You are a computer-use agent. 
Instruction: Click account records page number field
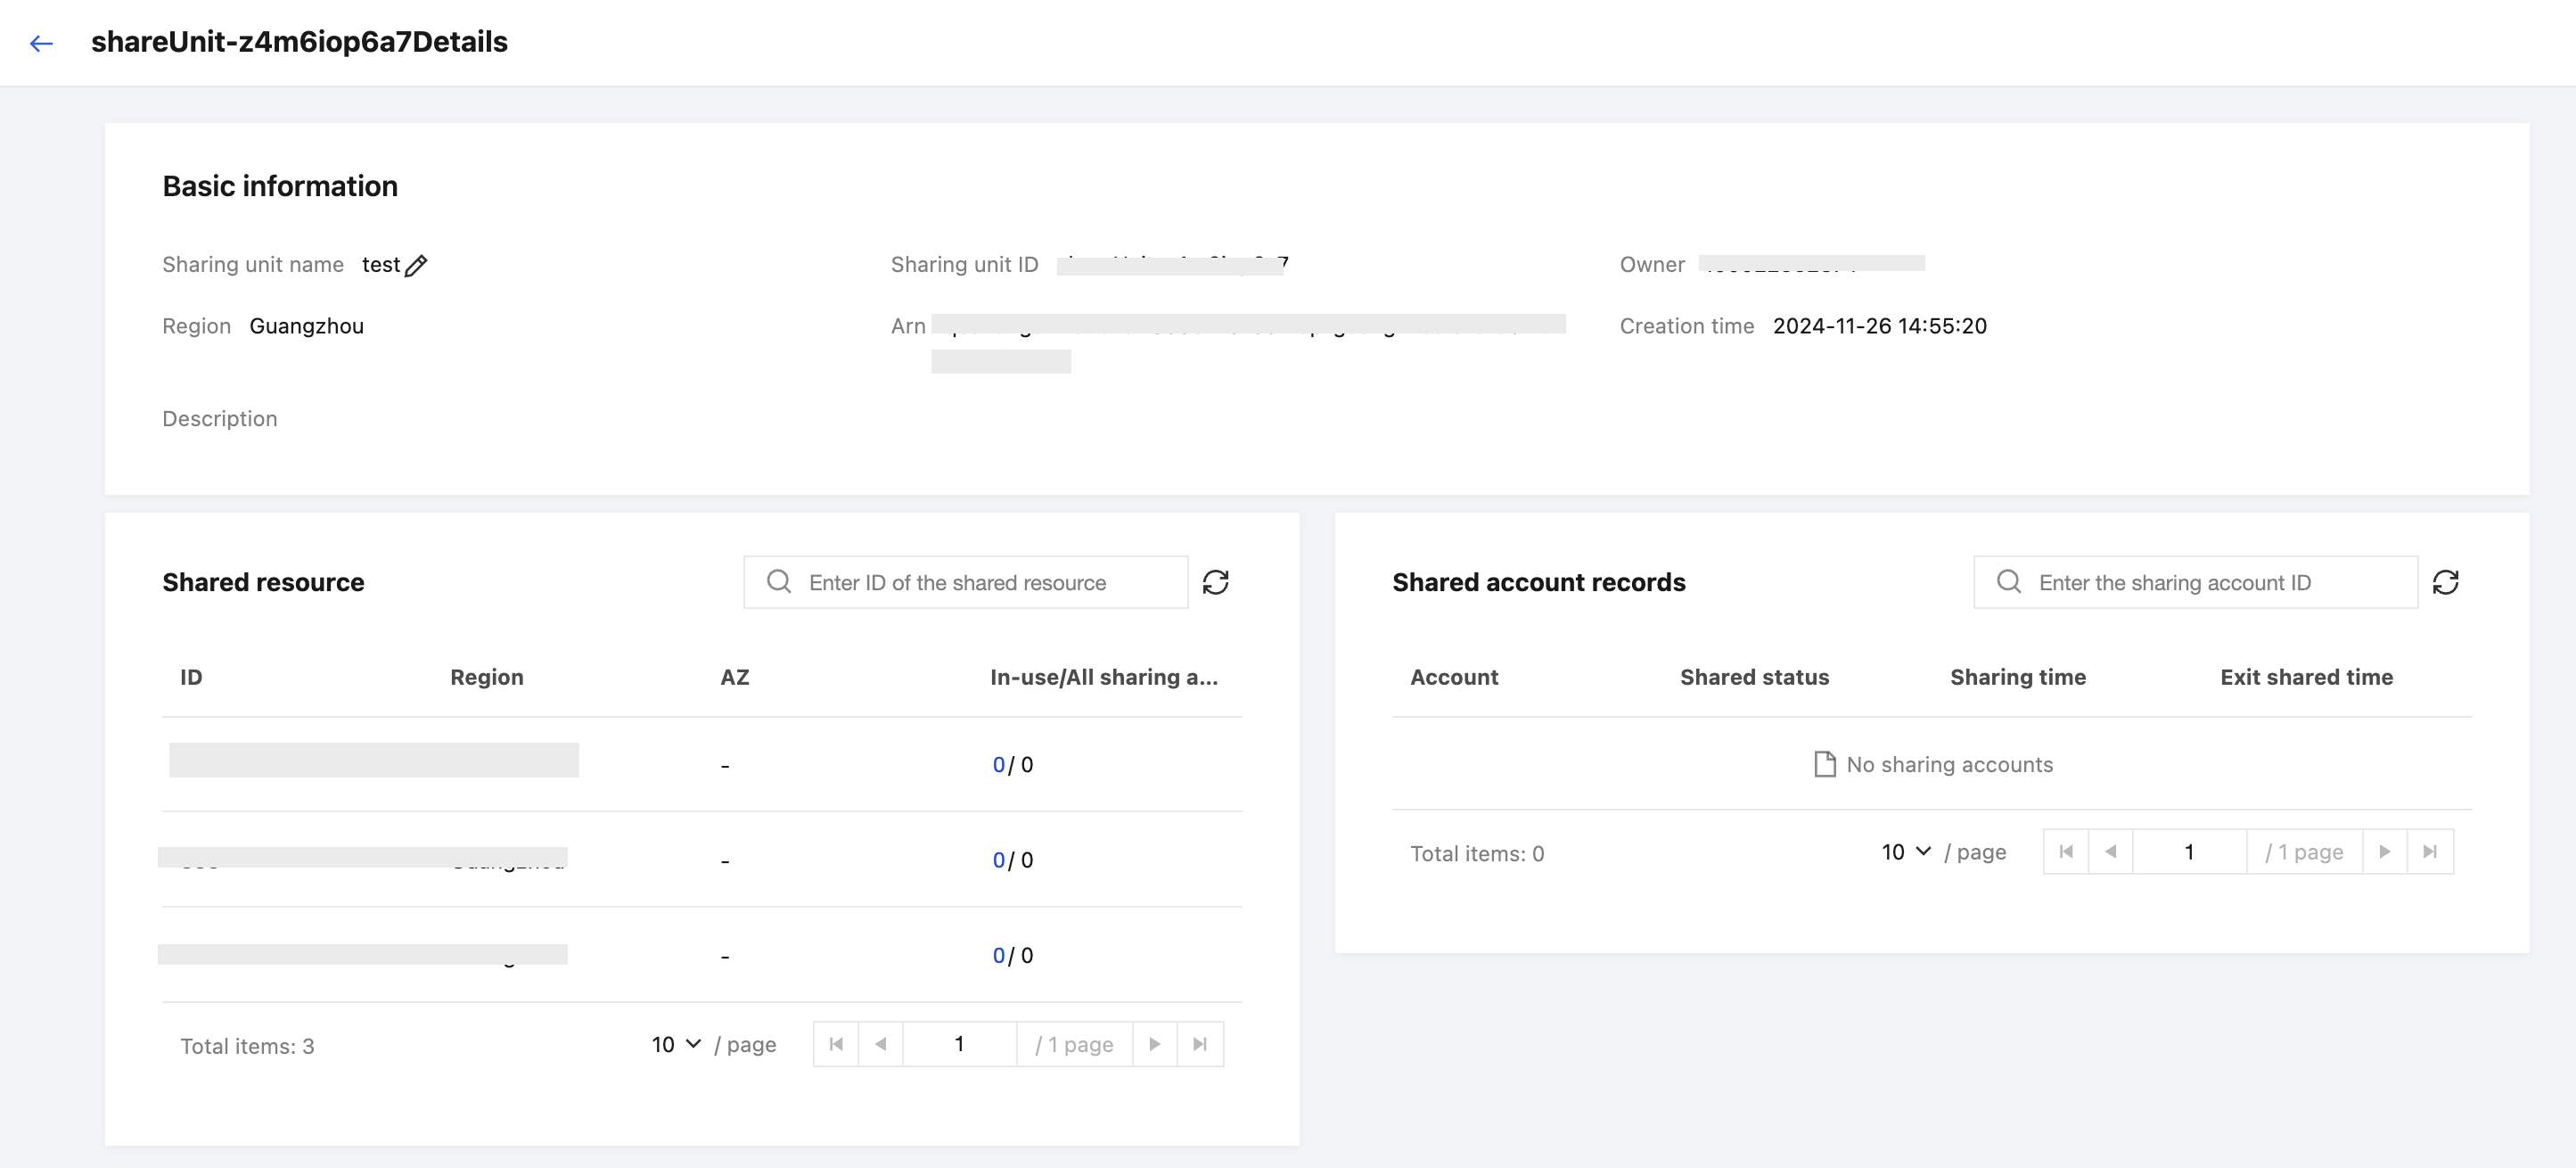[x=2189, y=852]
